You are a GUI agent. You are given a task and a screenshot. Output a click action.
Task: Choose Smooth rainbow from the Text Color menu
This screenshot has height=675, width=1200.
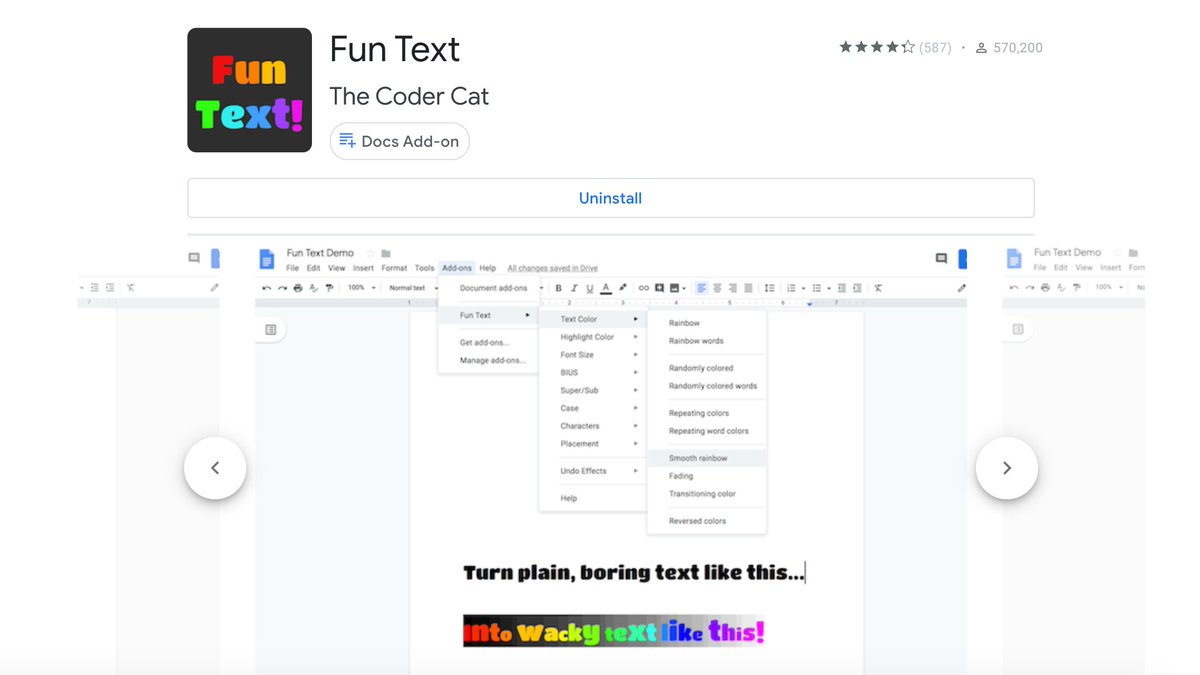point(706,458)
